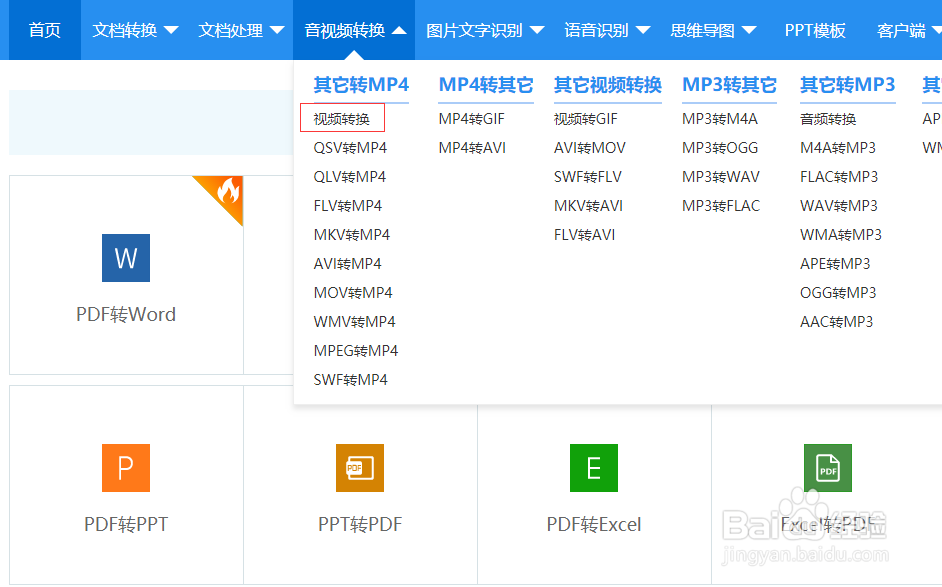The image size is (942, 587).
Task: Choose MPEG转MP4 conversion
Action: [x=356, y=351]
